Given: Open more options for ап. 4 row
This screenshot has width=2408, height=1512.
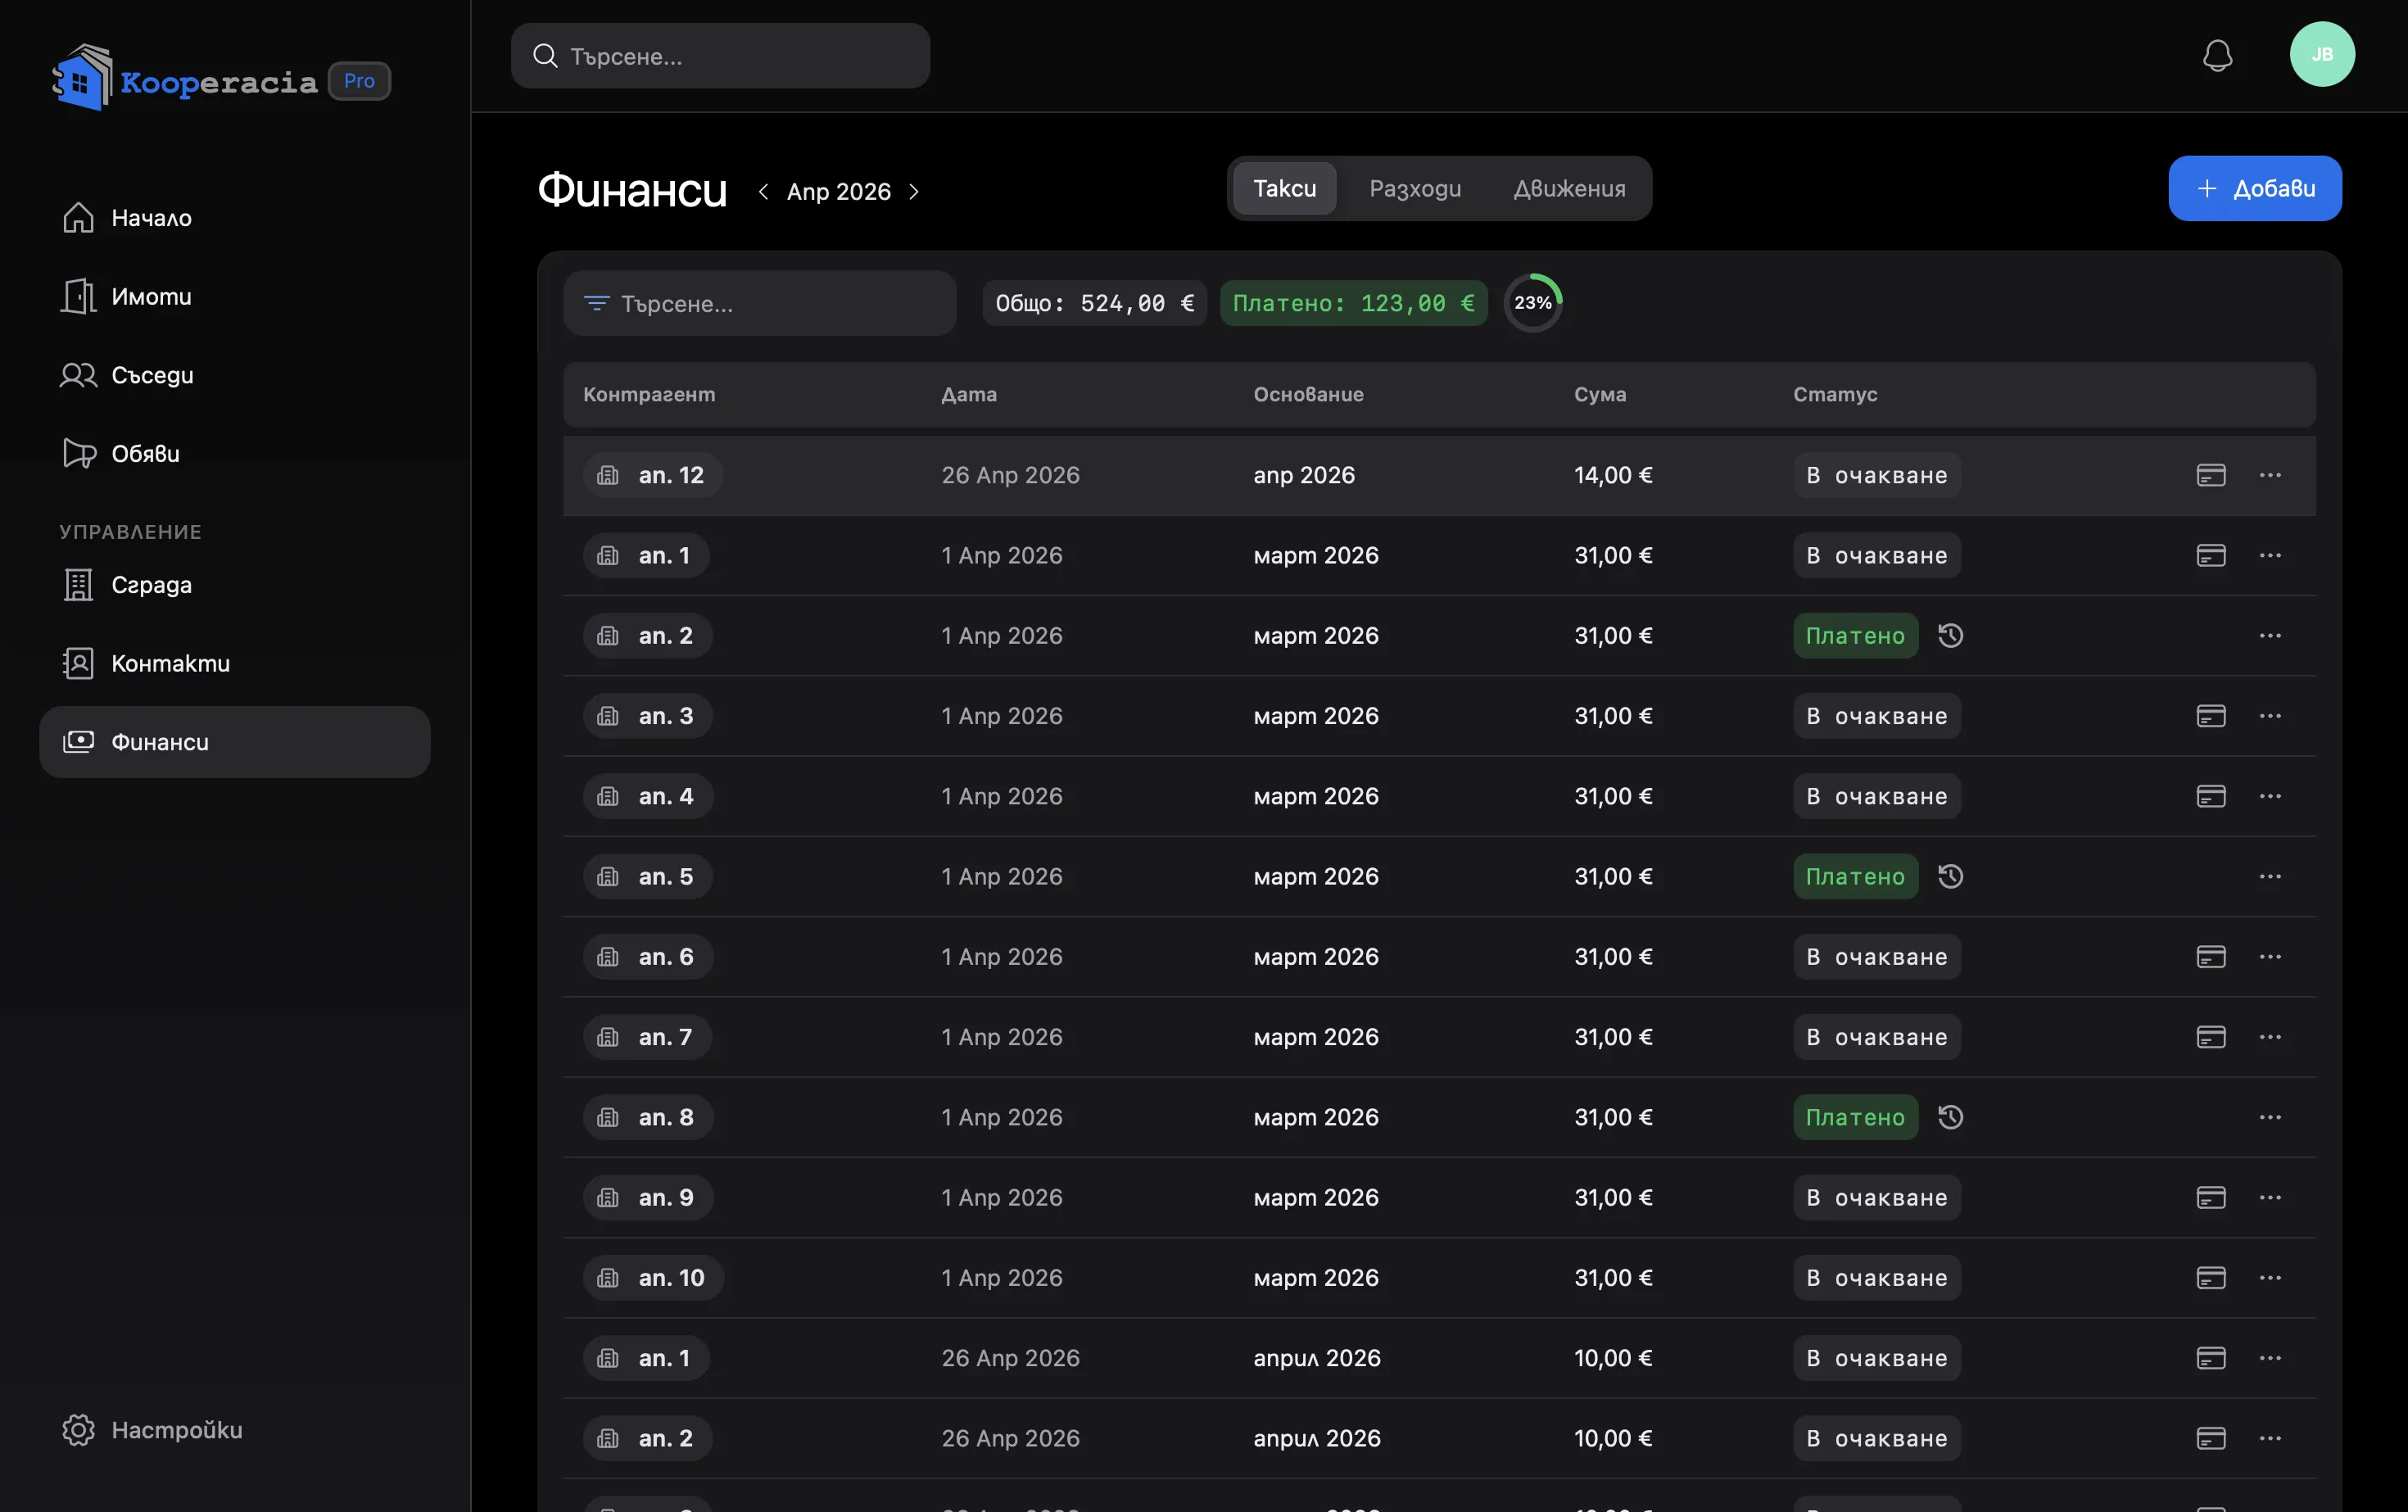Looking at the screenshot, I should pyautogui.click(x=2269, y=796).
